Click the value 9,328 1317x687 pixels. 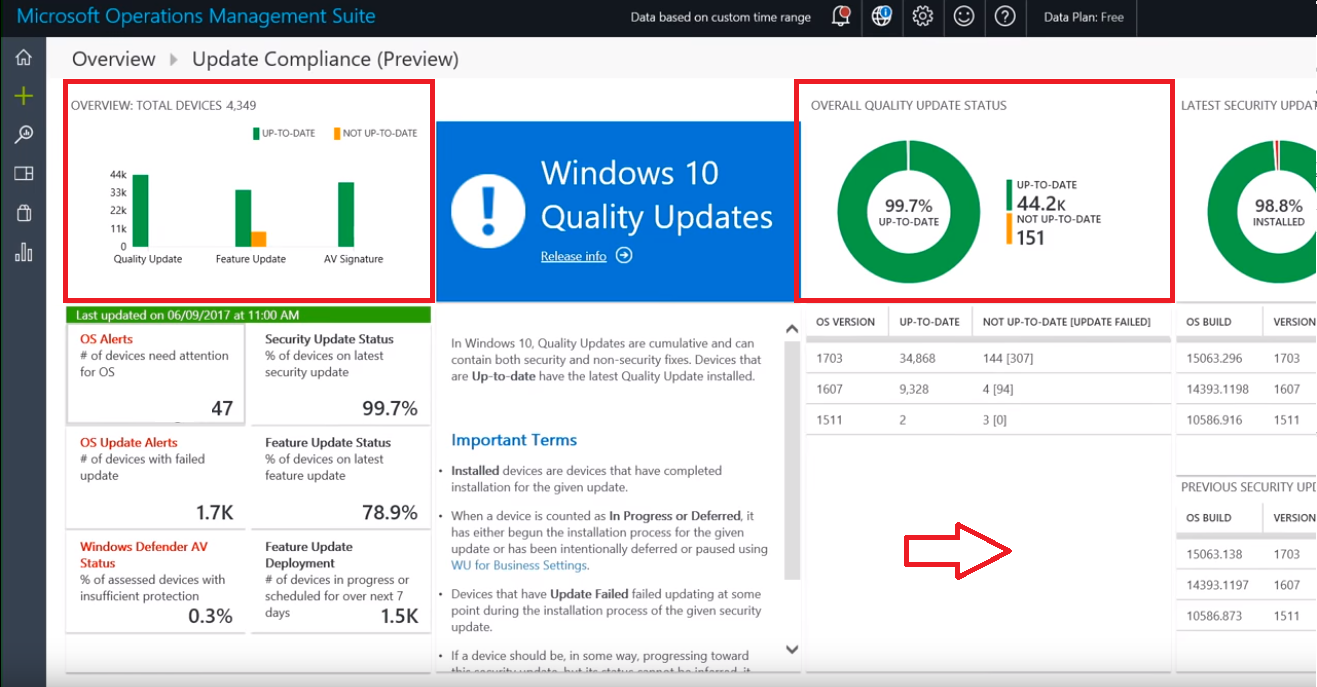pyautogui.click(x=914, y=389)
